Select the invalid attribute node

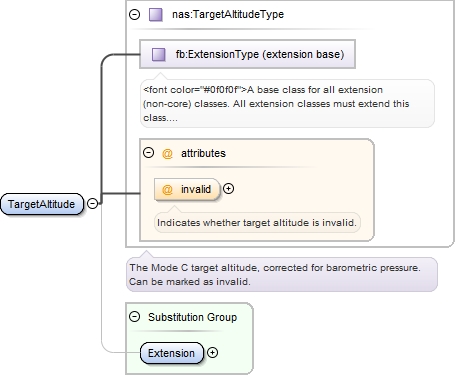187,189
